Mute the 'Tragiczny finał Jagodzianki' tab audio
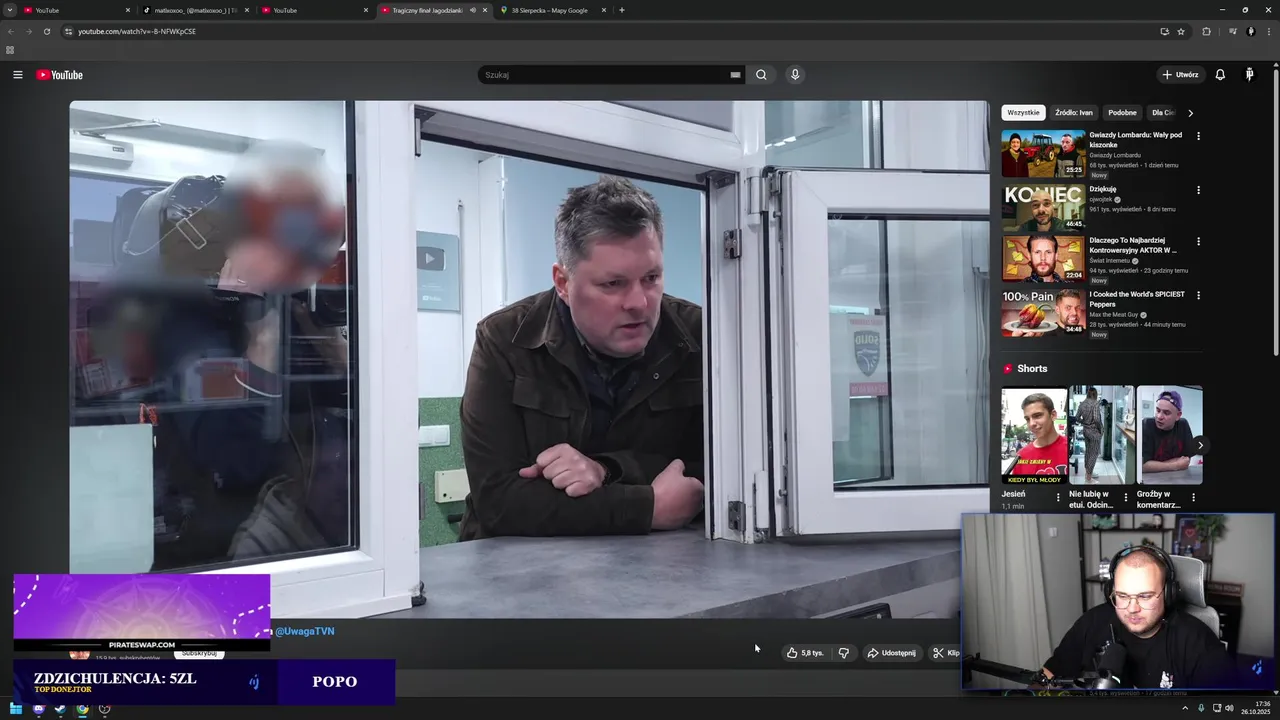The width and height of the screenshot is (1280, 720). tap(473, 10)
